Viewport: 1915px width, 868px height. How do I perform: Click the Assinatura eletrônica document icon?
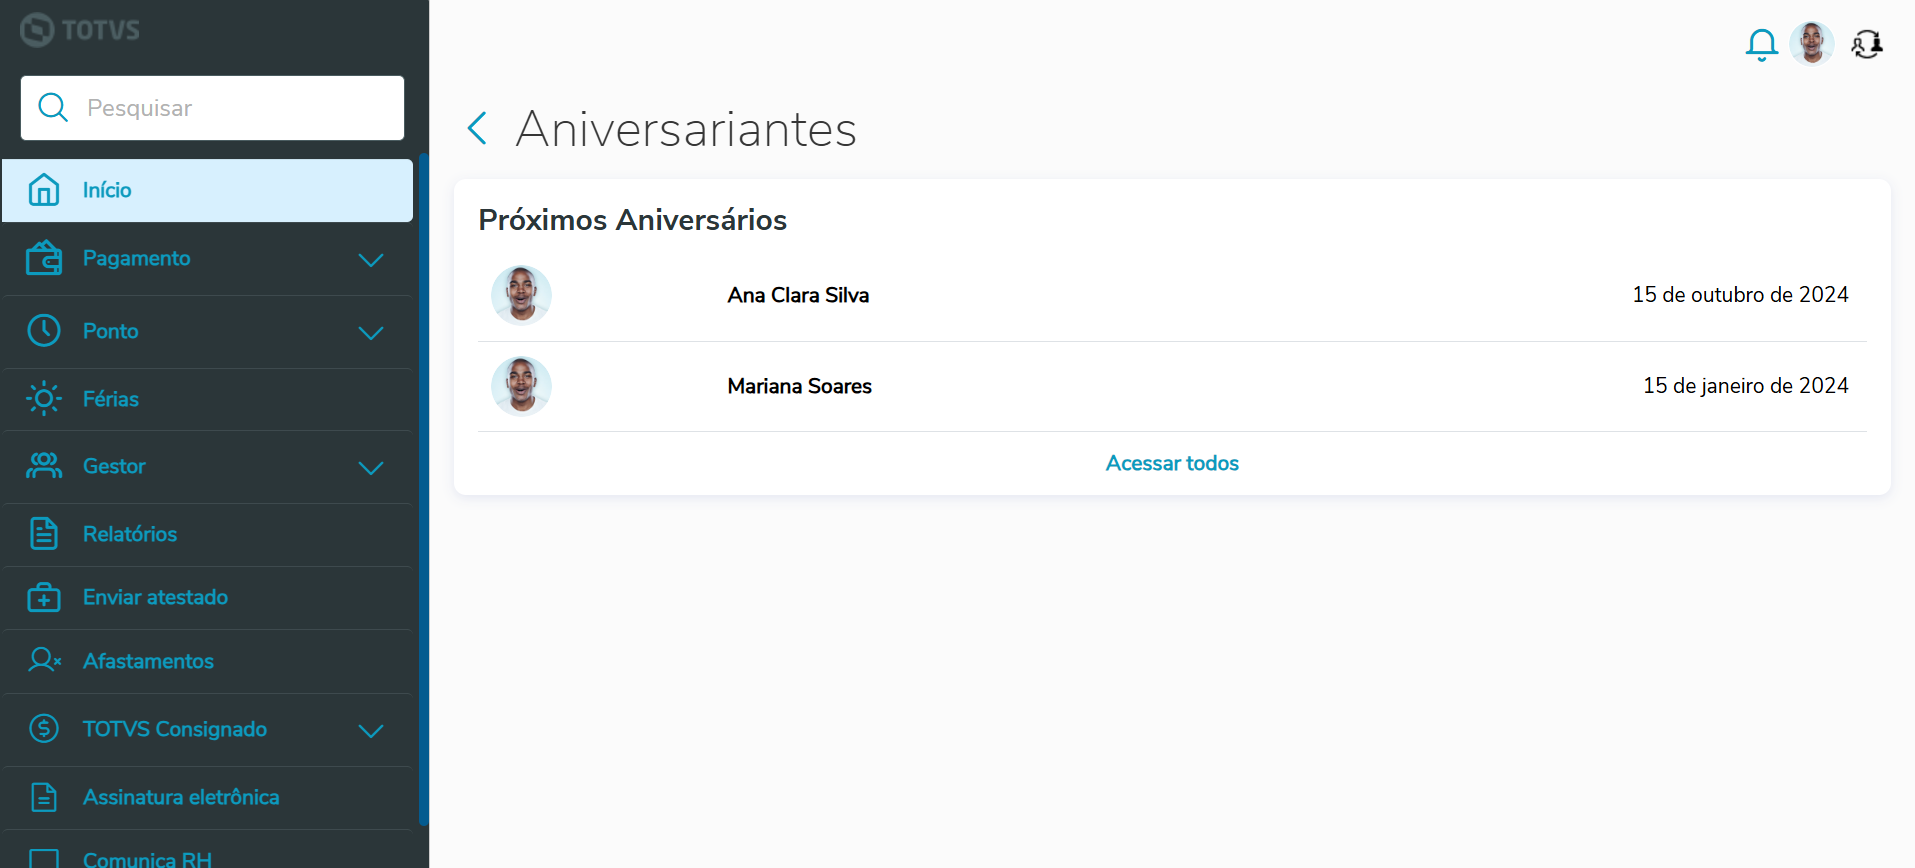[x=44, y=797]
